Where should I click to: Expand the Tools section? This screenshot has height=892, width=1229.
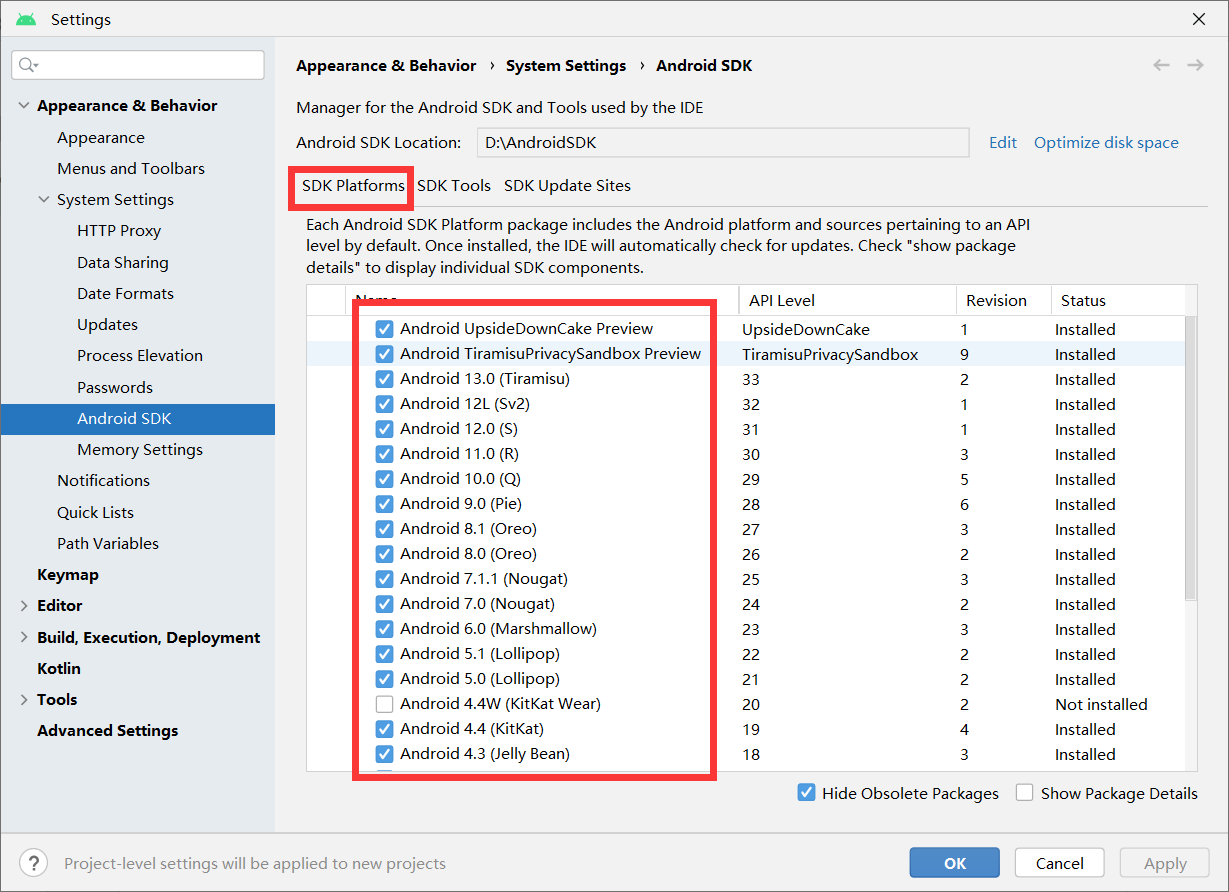[x=24, y=700]
